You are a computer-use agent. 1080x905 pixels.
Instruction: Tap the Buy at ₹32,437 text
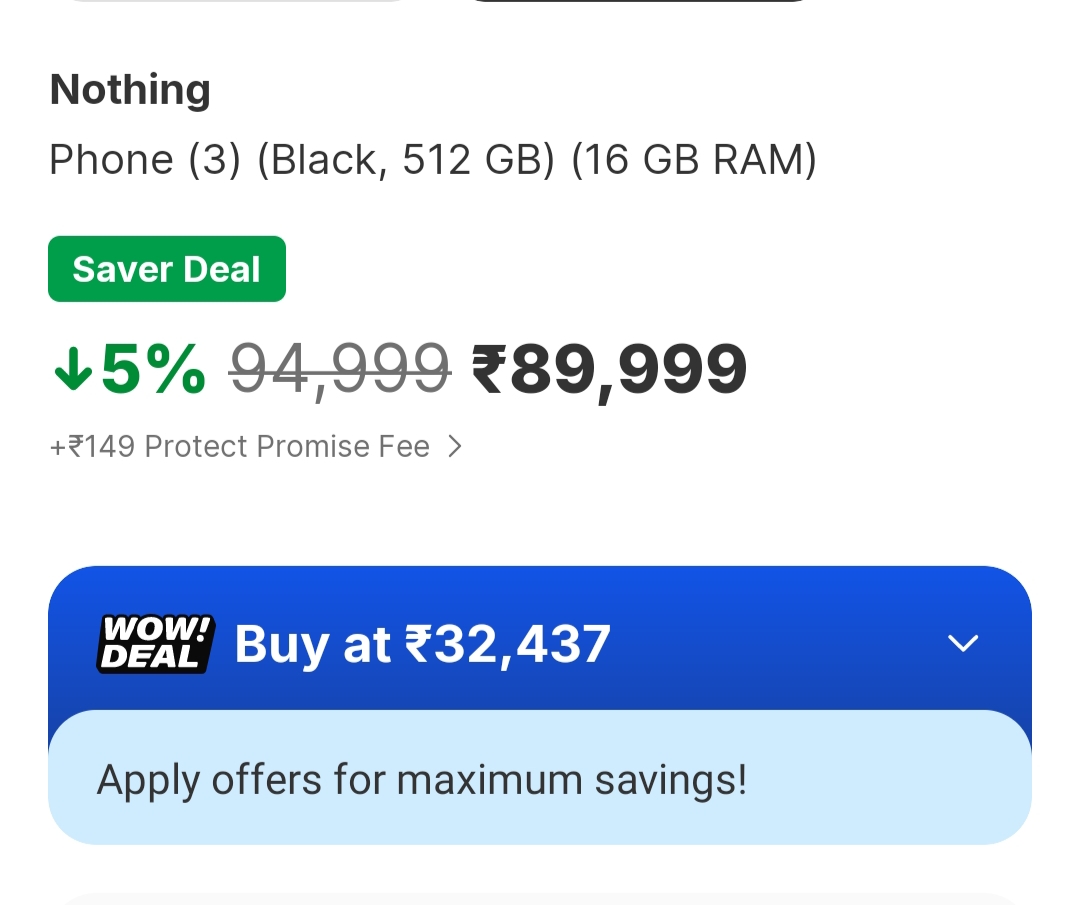(x=422, y=644)
